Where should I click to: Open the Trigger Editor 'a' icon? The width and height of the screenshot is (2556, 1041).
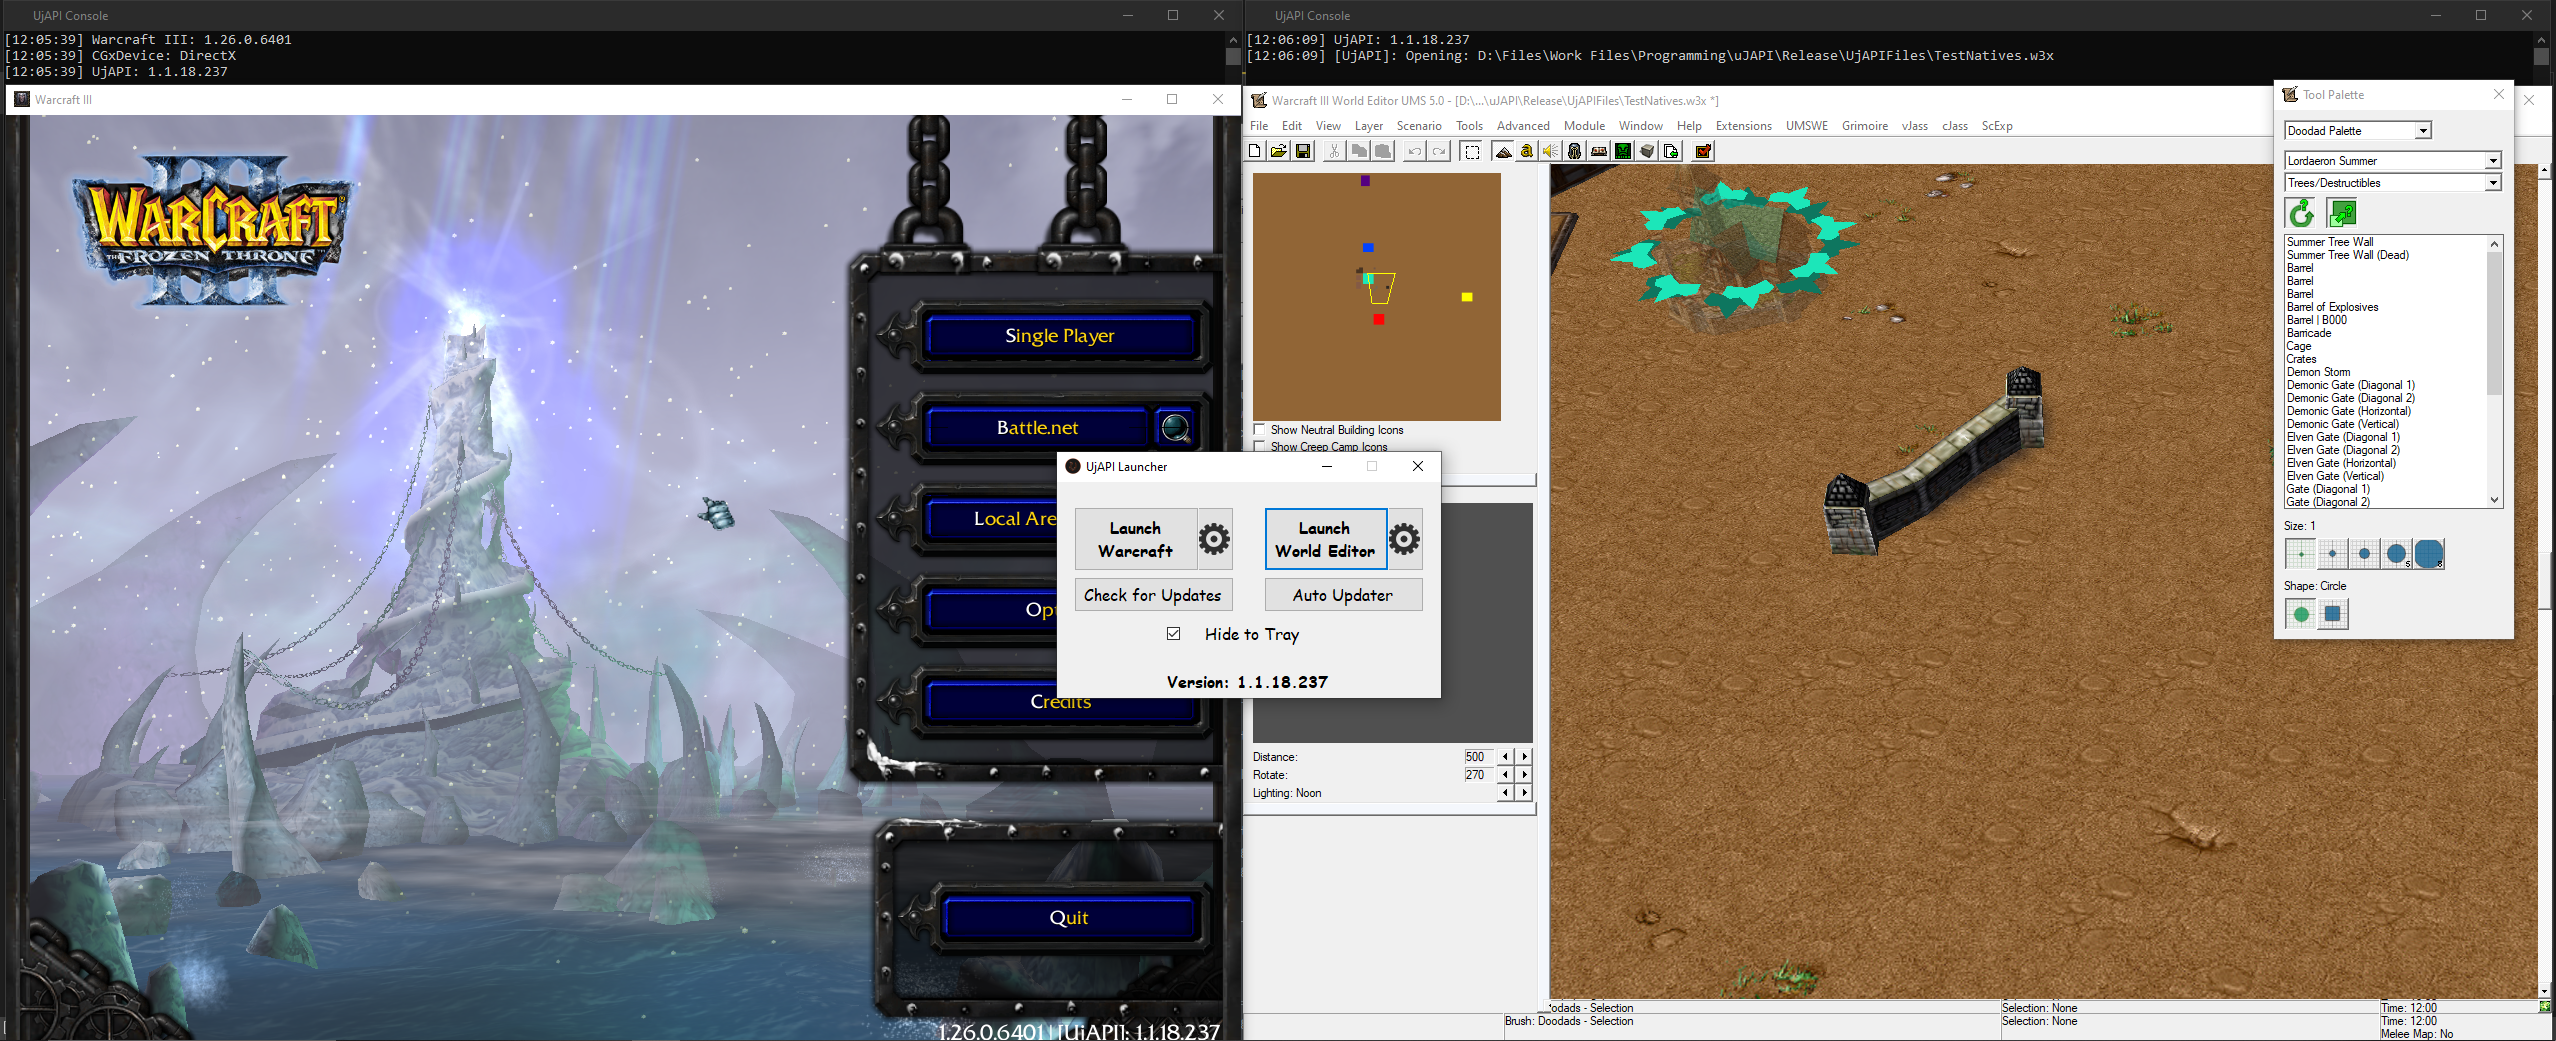(x=1527, y=151)
